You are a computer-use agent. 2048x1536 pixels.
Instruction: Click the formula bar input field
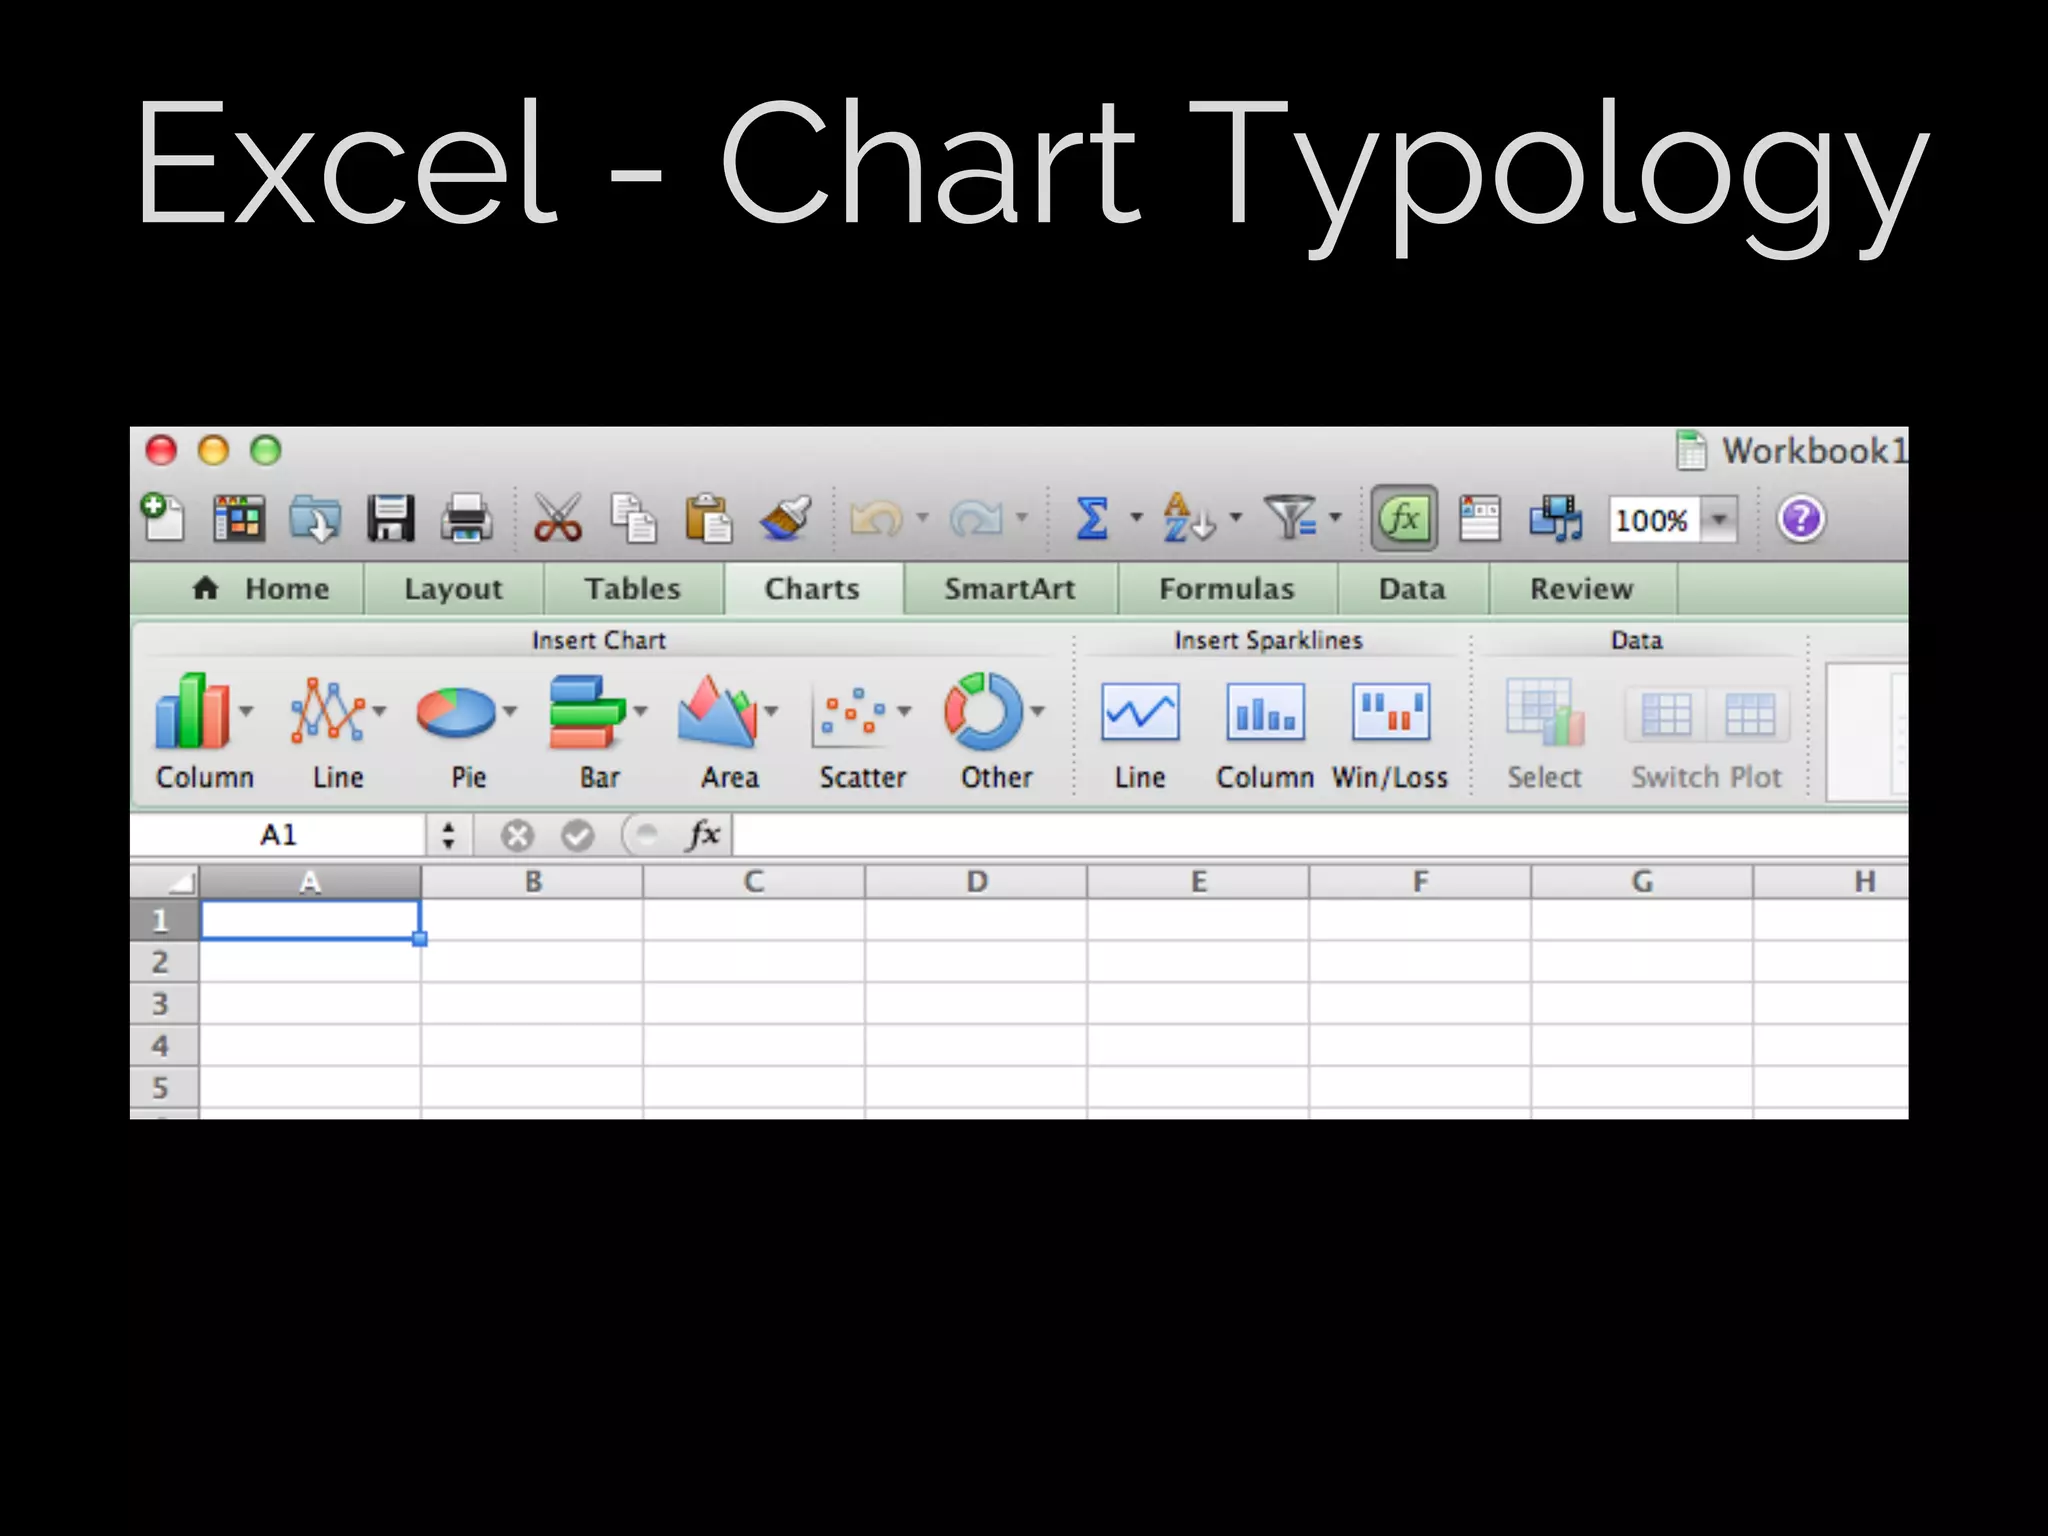(x=1320, y=835)
